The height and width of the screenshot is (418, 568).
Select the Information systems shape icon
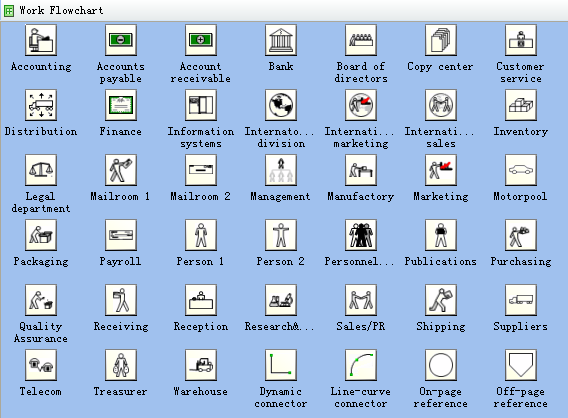click(201, 105)
